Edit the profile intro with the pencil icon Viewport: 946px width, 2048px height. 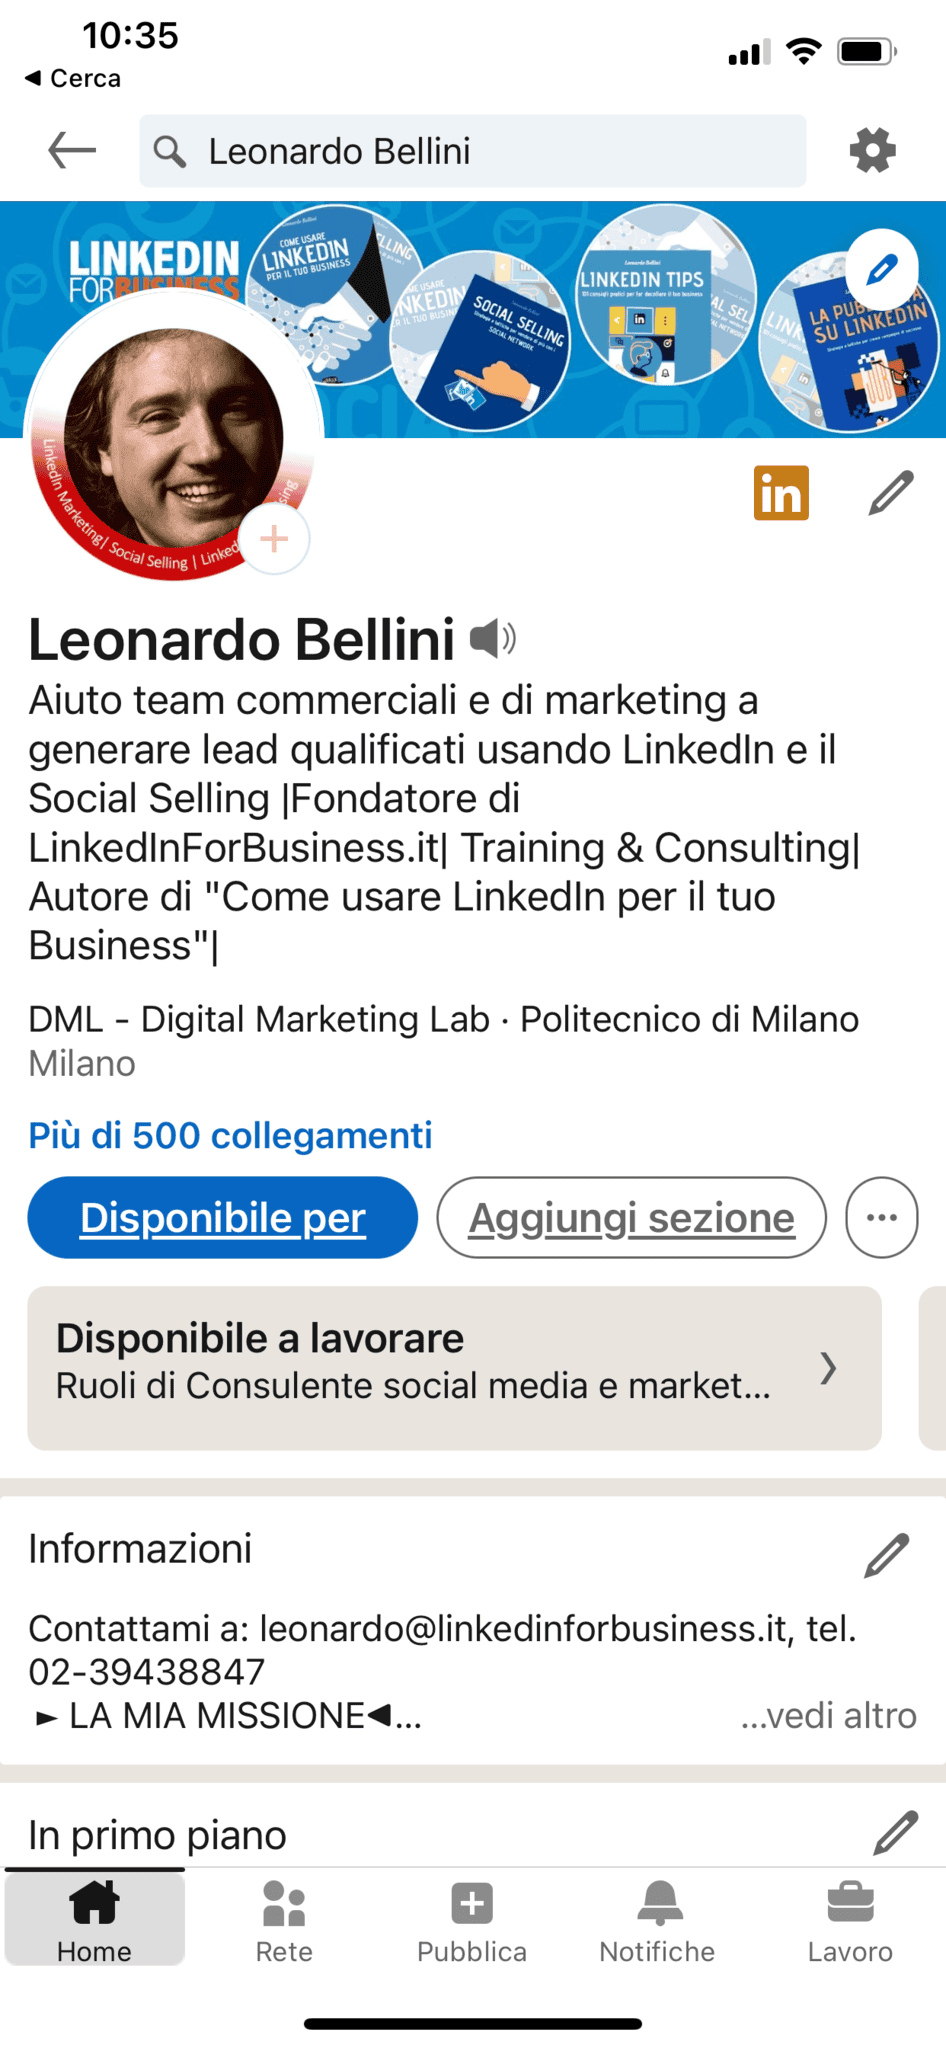[891, 493]
